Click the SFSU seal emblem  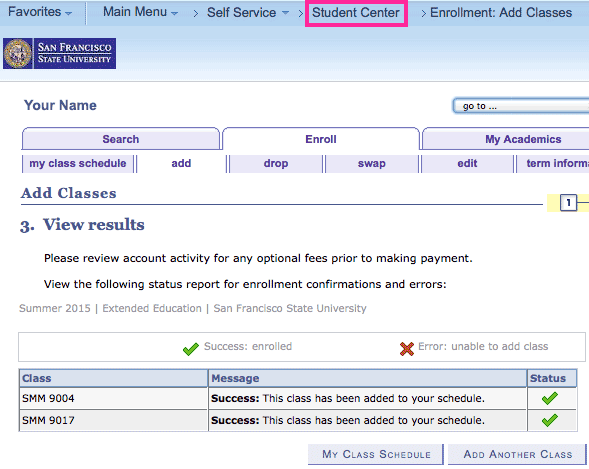(x=18, y=53)
